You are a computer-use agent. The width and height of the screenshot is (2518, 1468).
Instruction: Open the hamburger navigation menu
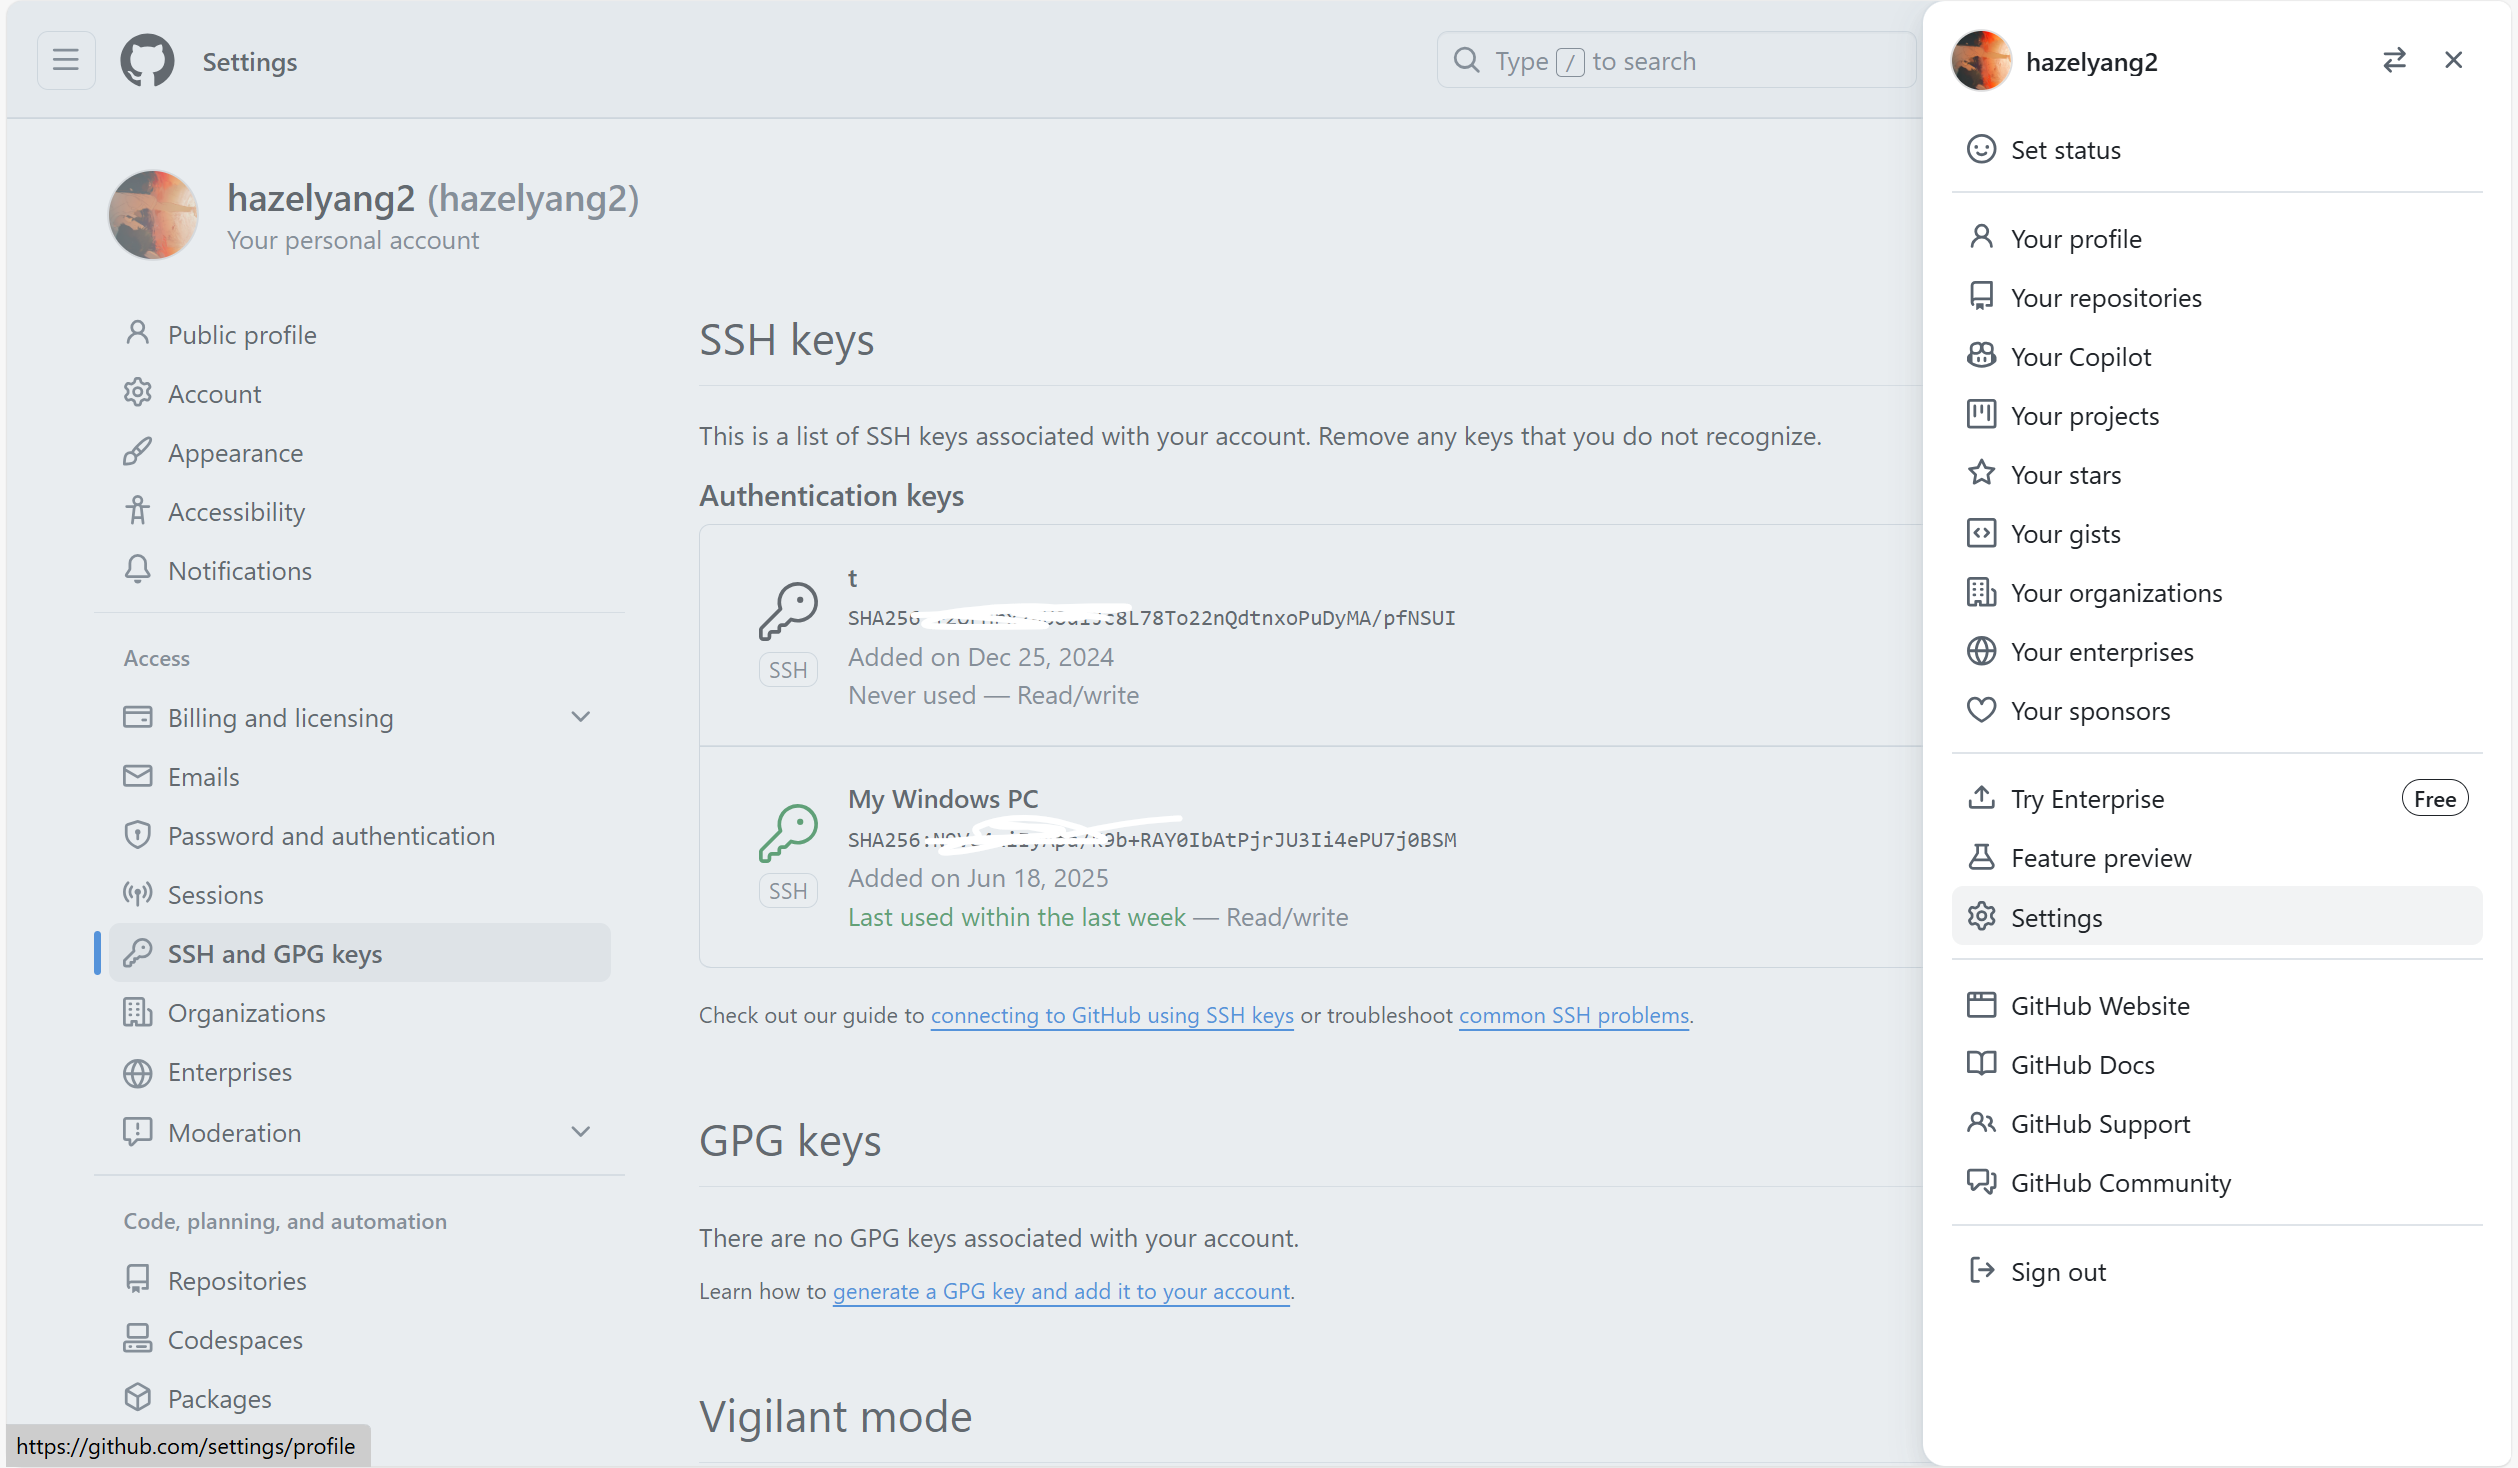point(66,61)
